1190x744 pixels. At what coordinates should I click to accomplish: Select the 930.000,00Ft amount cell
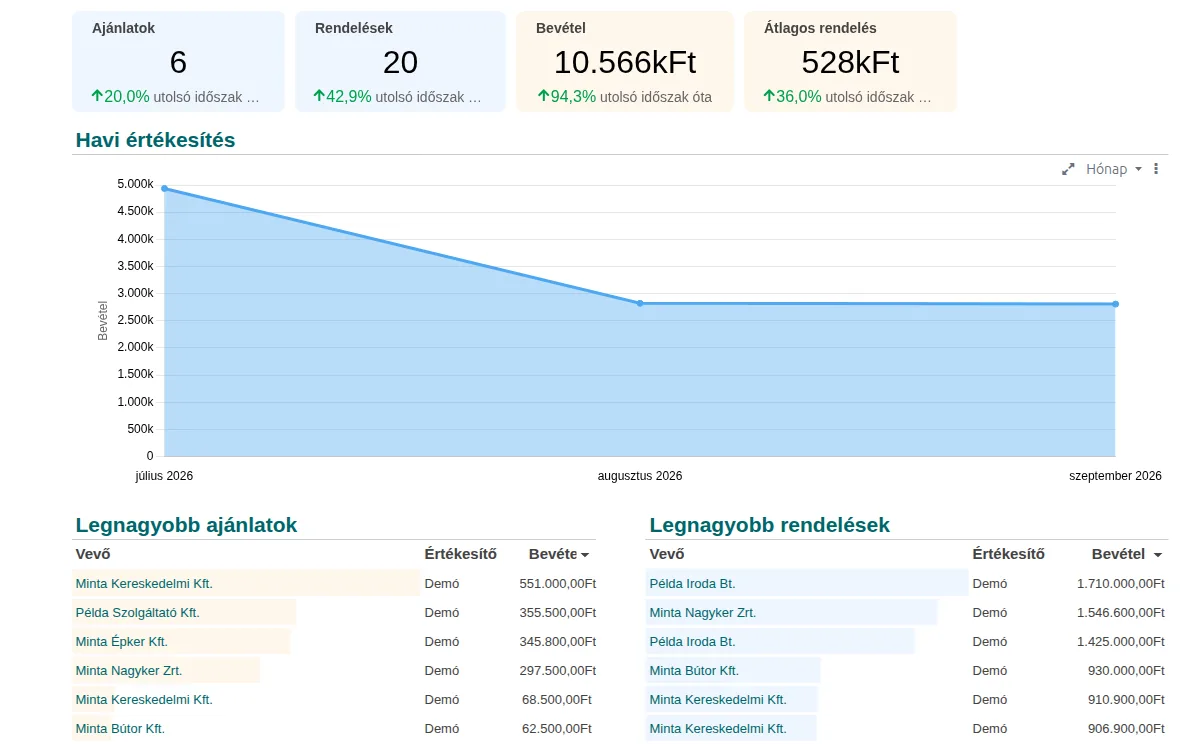(1126, 670)
